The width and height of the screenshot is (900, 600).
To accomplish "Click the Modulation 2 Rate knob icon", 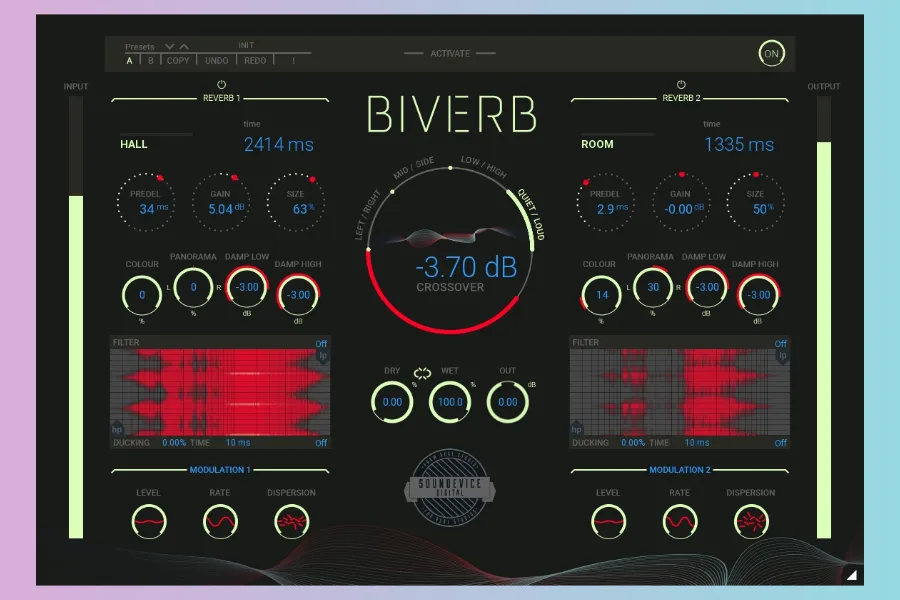I will point(680,521).
